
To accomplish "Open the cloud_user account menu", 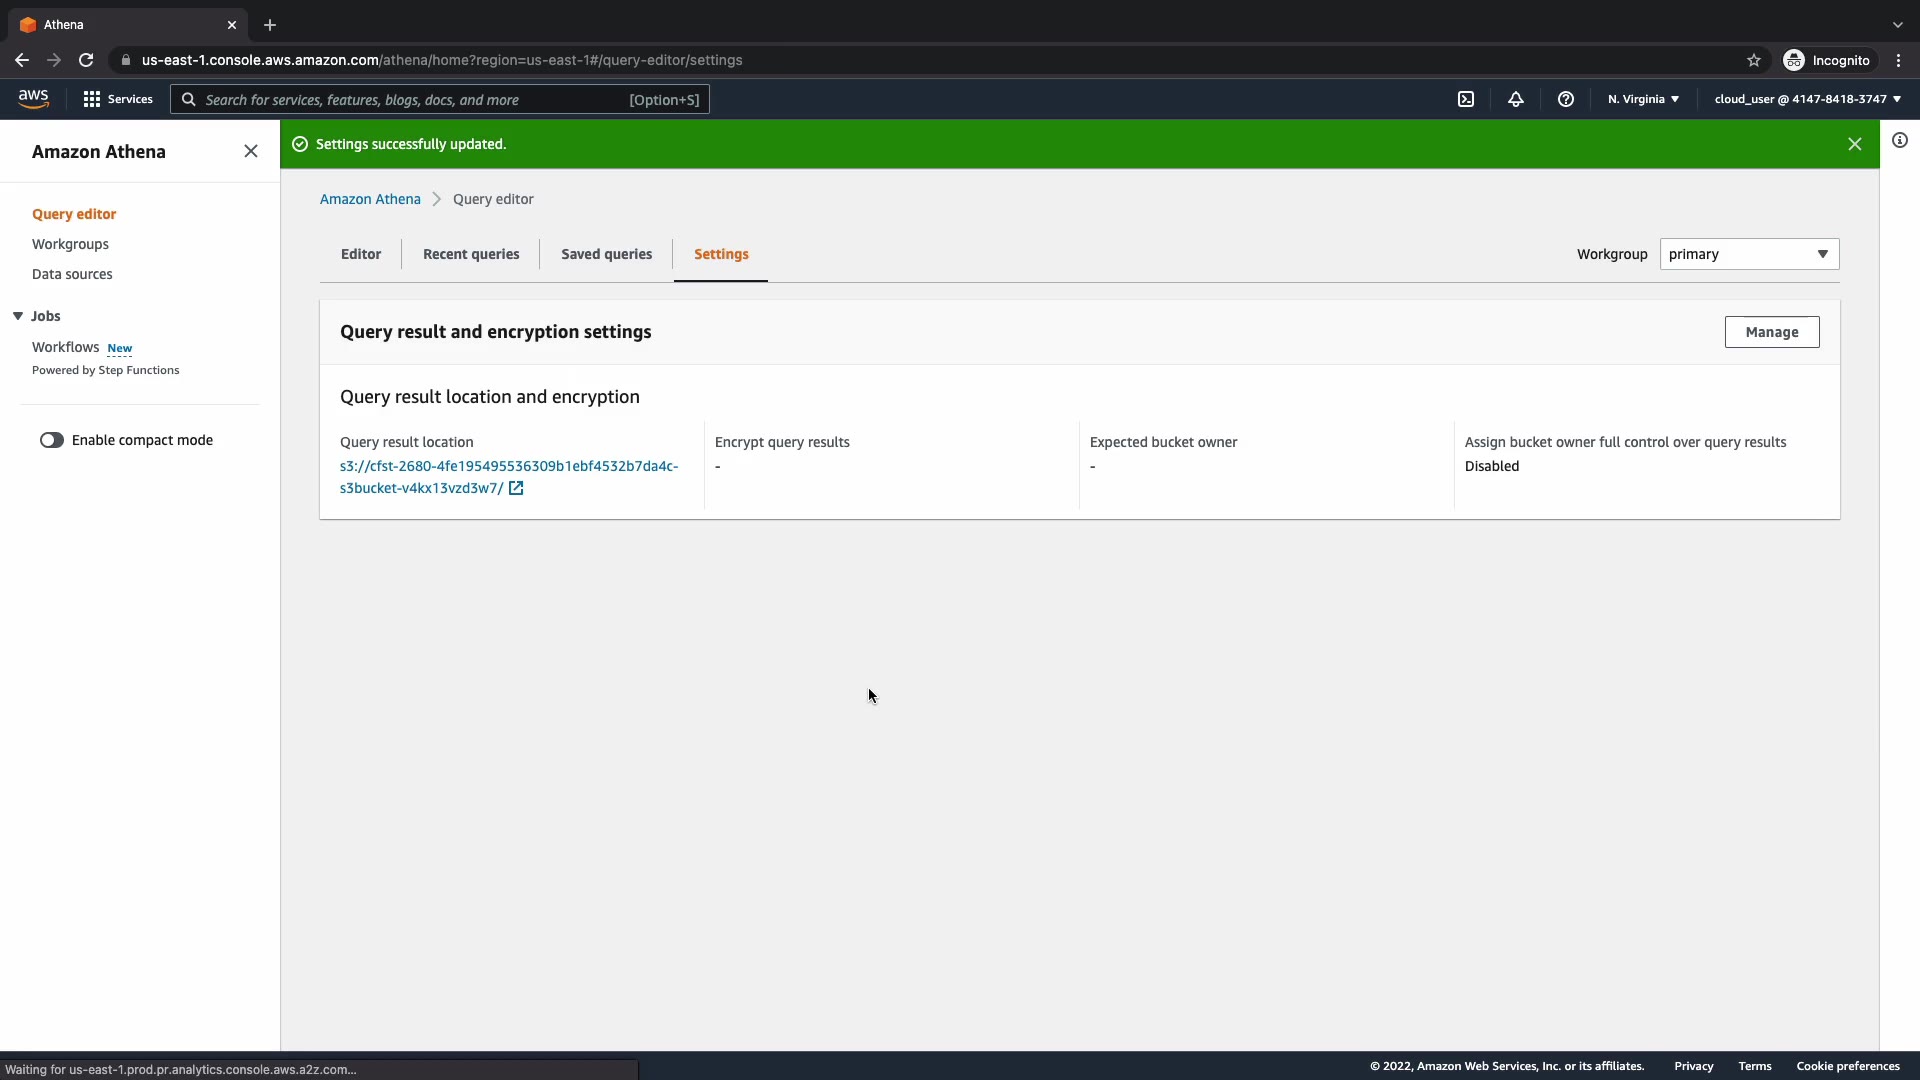I will [x=1807, y=99].
